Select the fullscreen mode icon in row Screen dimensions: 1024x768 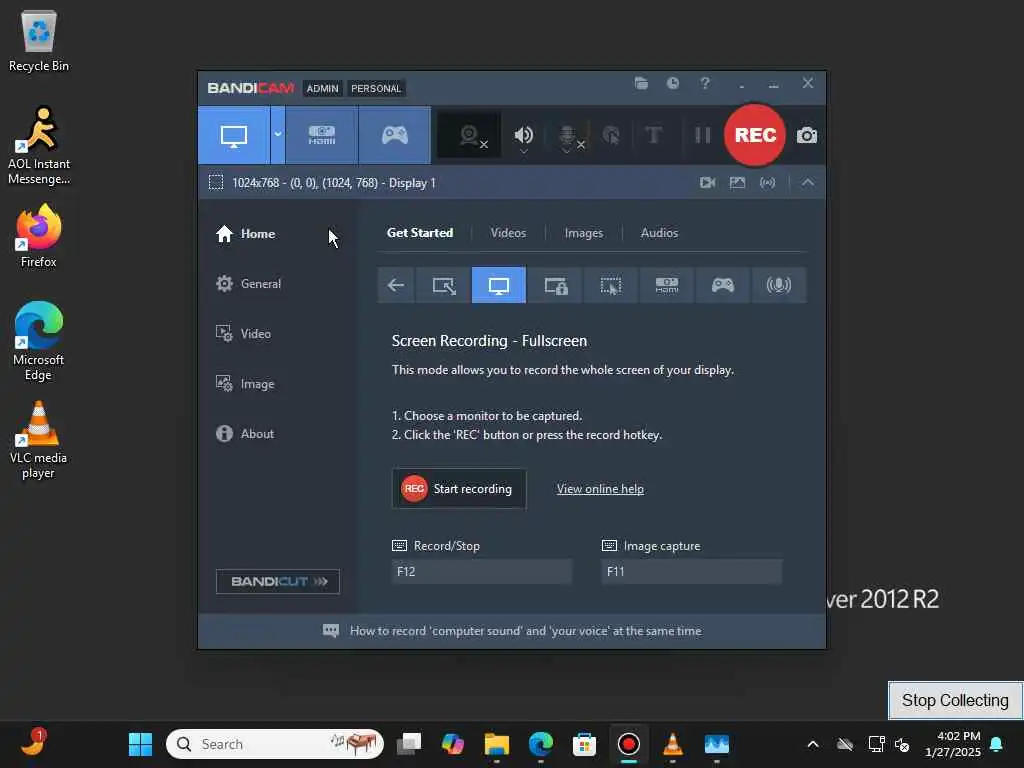click(x=499, y=285)
